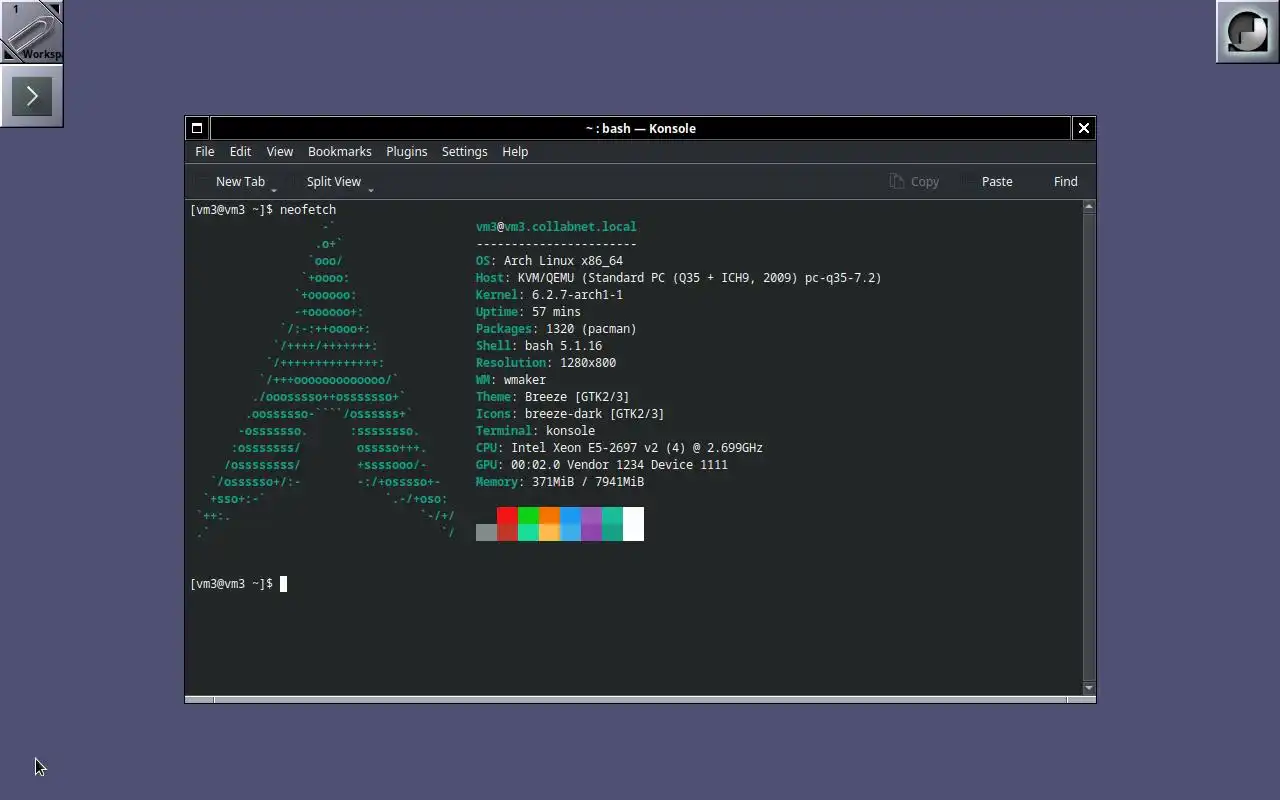Image resolution: width=1280 pixels, height=800 pixels.
Task: Click the scrollbar down arrow
Action: coord(1089,688)
